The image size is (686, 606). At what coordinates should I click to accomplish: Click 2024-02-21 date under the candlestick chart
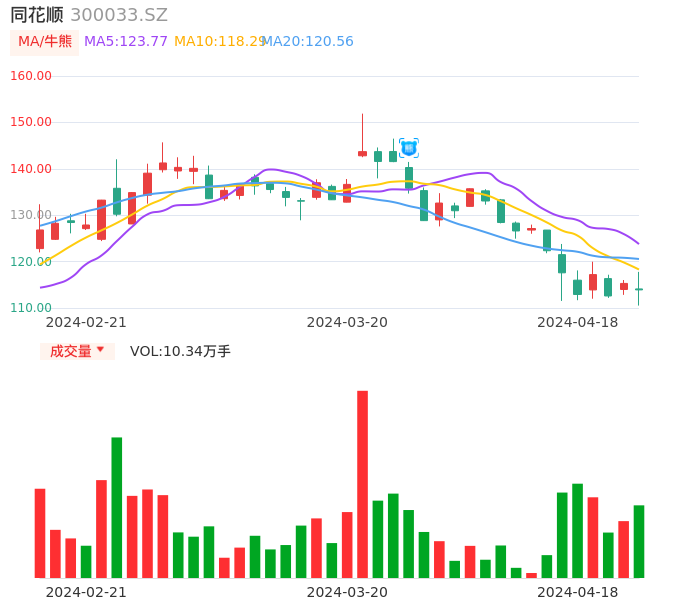point(86,322)
